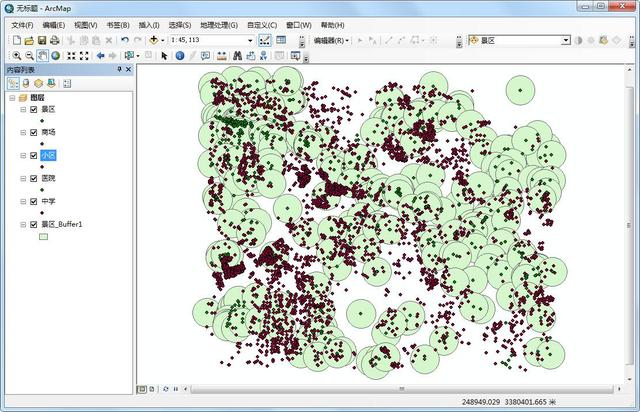The width and height of the screenshot is (640, 412).
Task: Open the 文件(F) menu
Action: [x=22, y=25]
